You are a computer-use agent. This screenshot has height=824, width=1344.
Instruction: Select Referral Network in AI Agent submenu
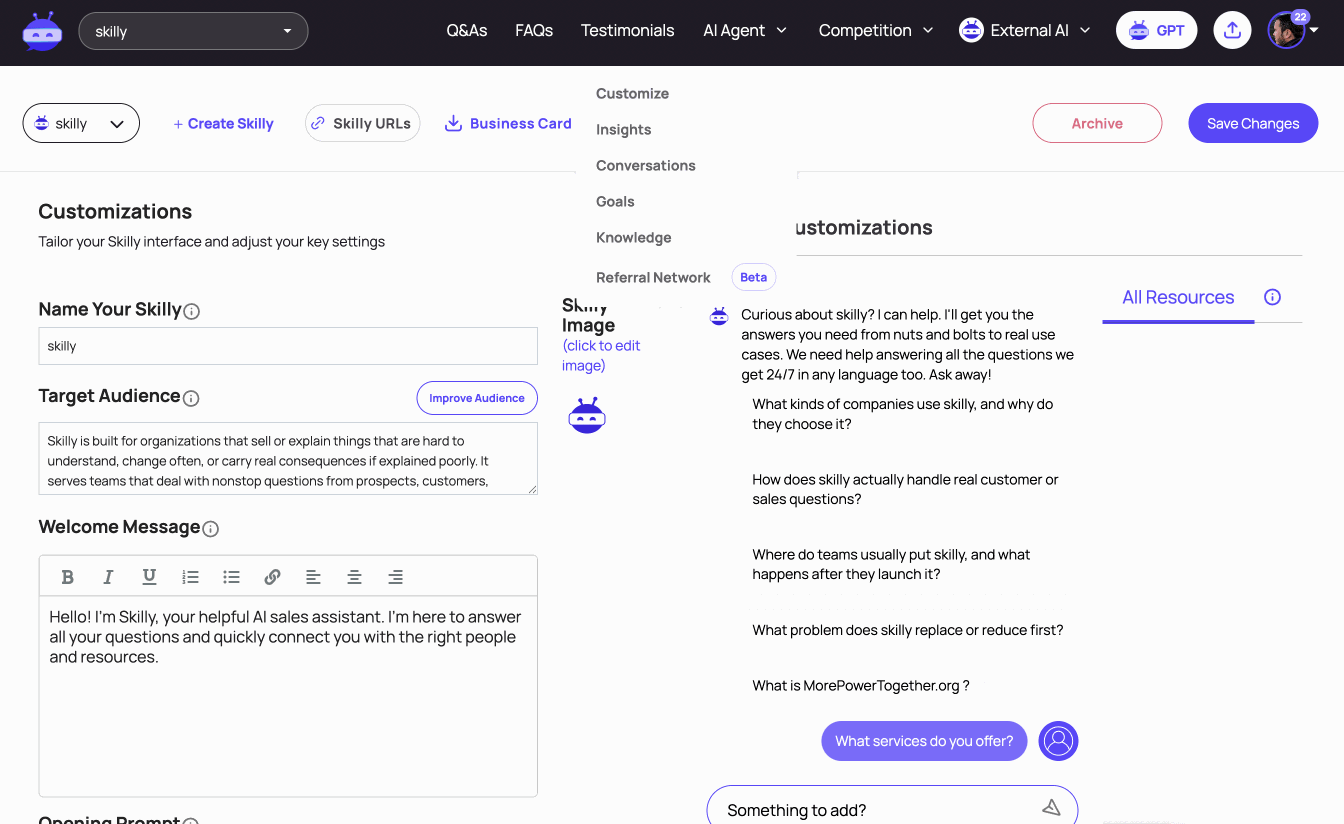pyautogui.click(x=653, y=277)
